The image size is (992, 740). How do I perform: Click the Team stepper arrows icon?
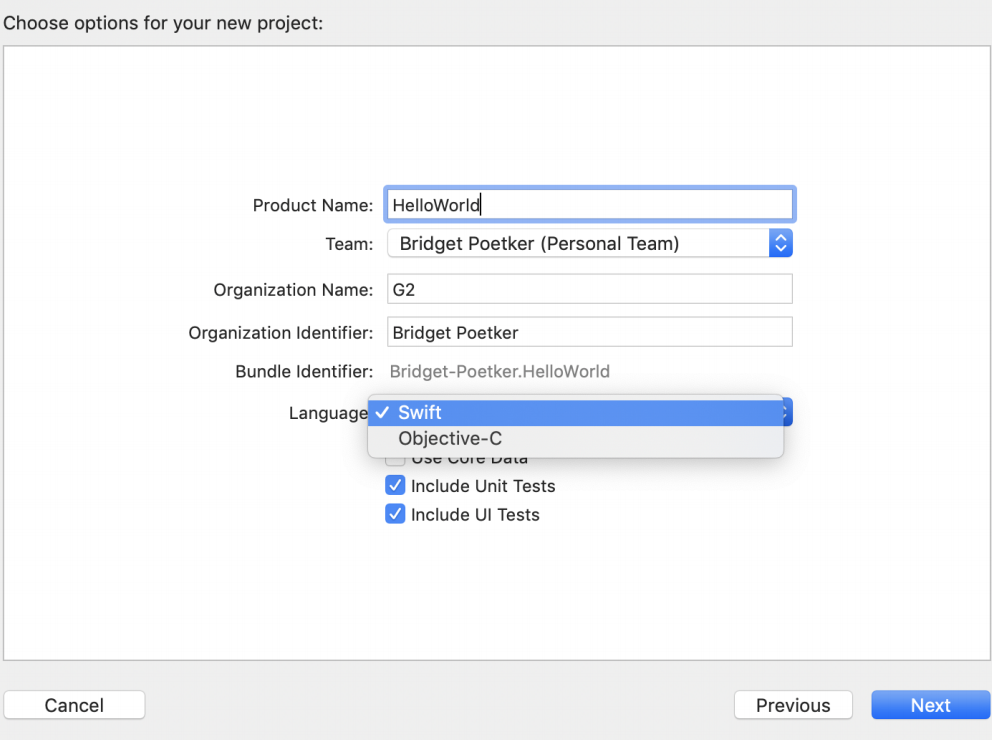781,242
